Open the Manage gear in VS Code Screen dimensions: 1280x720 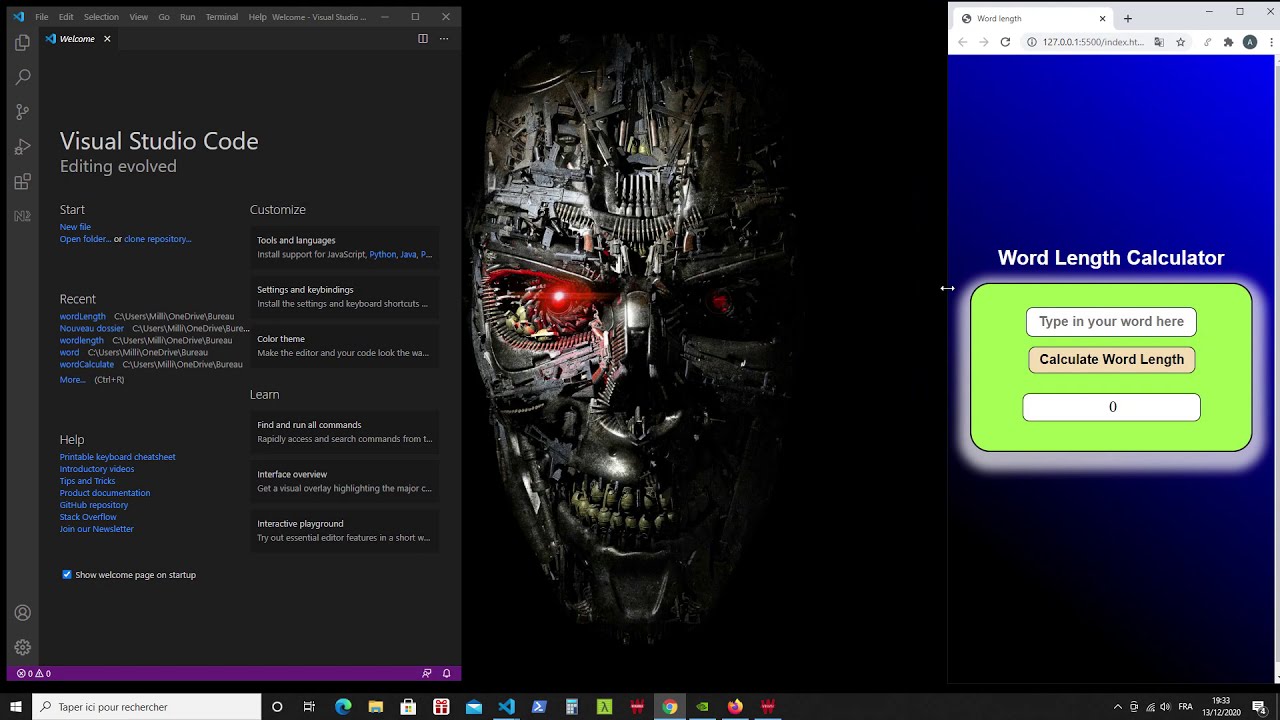(22, 647)
